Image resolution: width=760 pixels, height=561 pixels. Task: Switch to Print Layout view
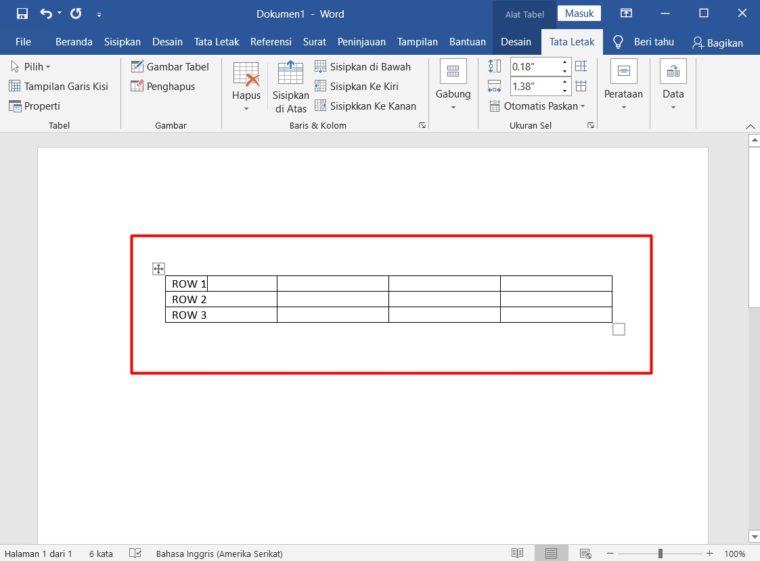551,553
